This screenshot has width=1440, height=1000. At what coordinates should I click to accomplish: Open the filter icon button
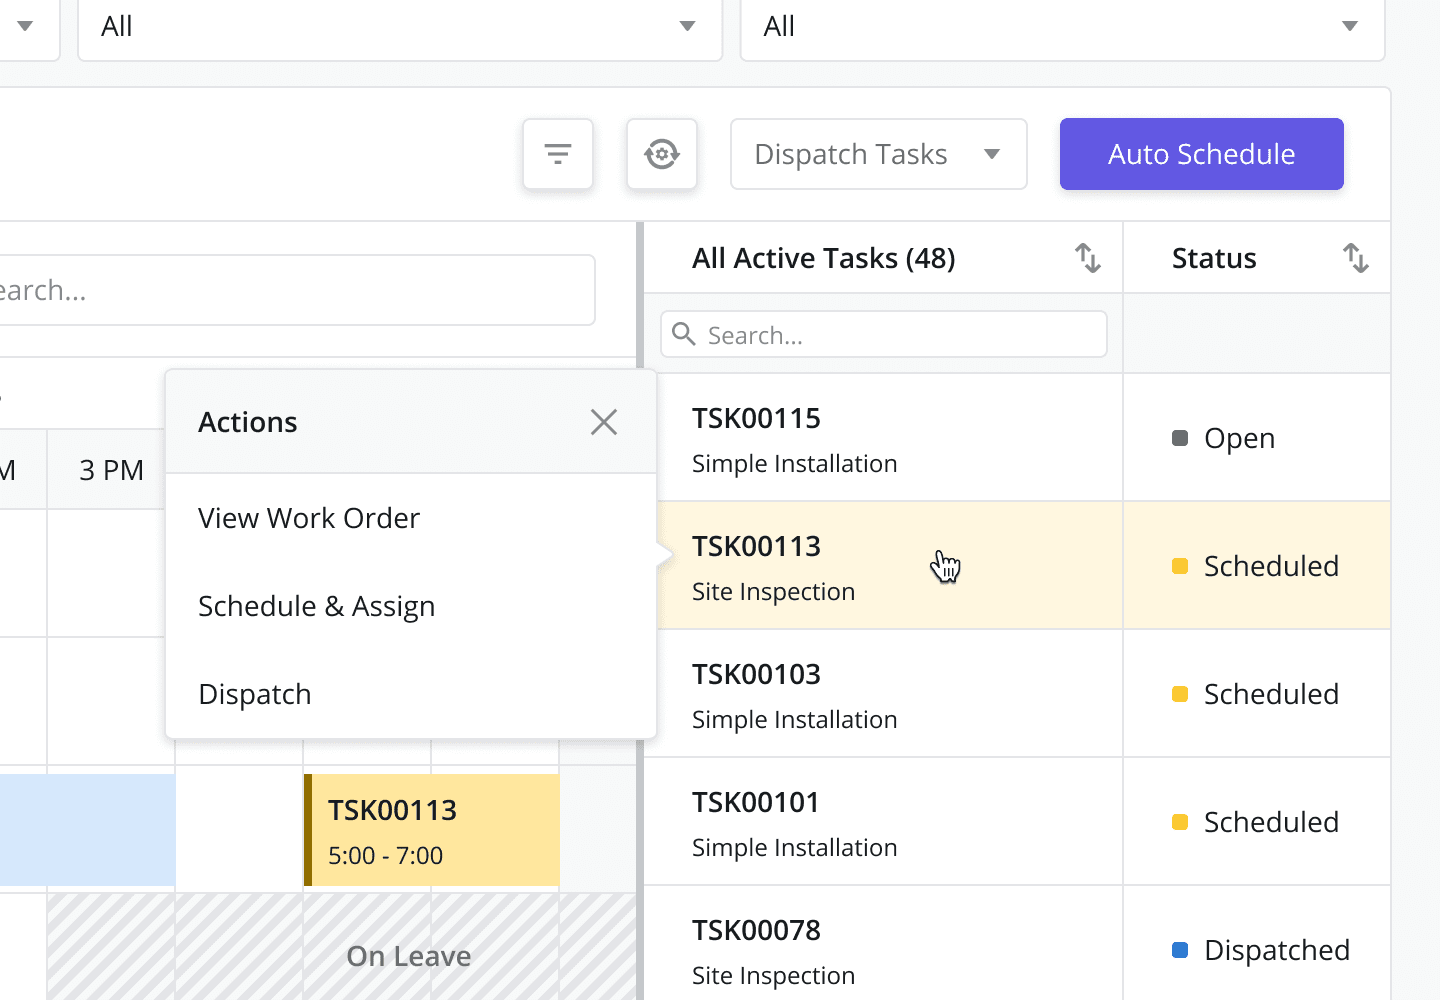558,154
